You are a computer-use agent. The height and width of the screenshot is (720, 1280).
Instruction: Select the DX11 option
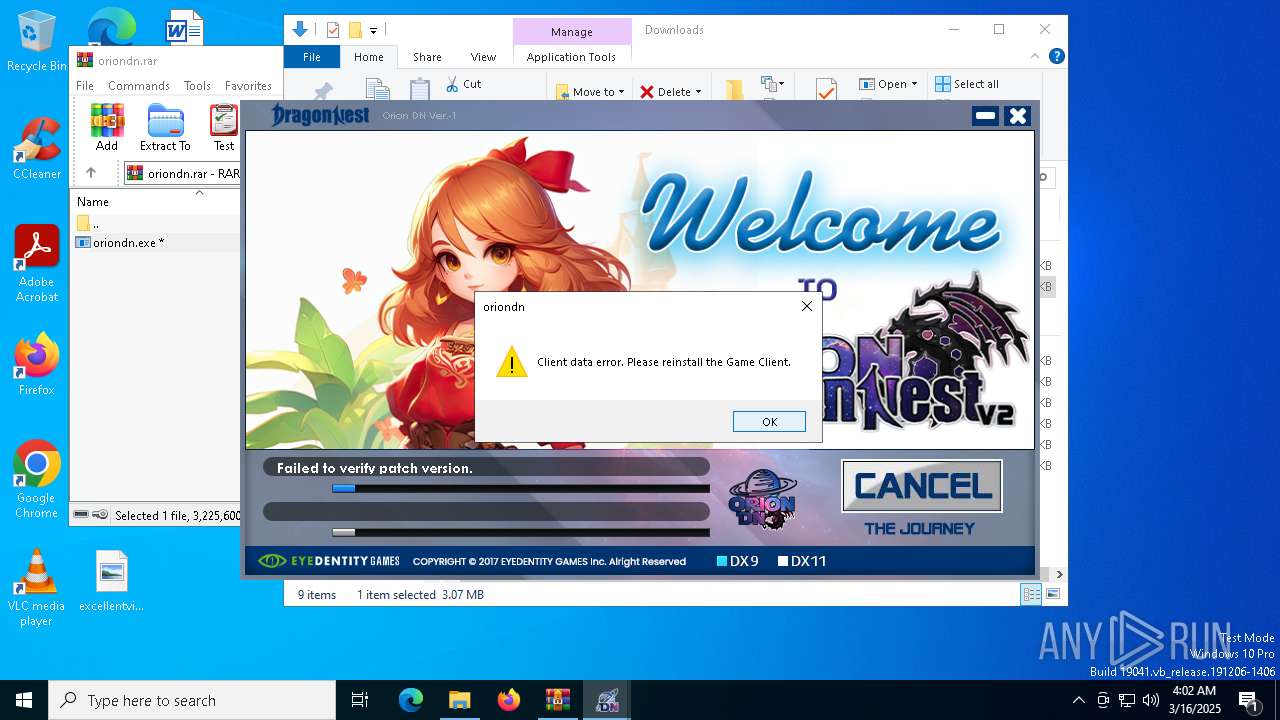point(803,561)
